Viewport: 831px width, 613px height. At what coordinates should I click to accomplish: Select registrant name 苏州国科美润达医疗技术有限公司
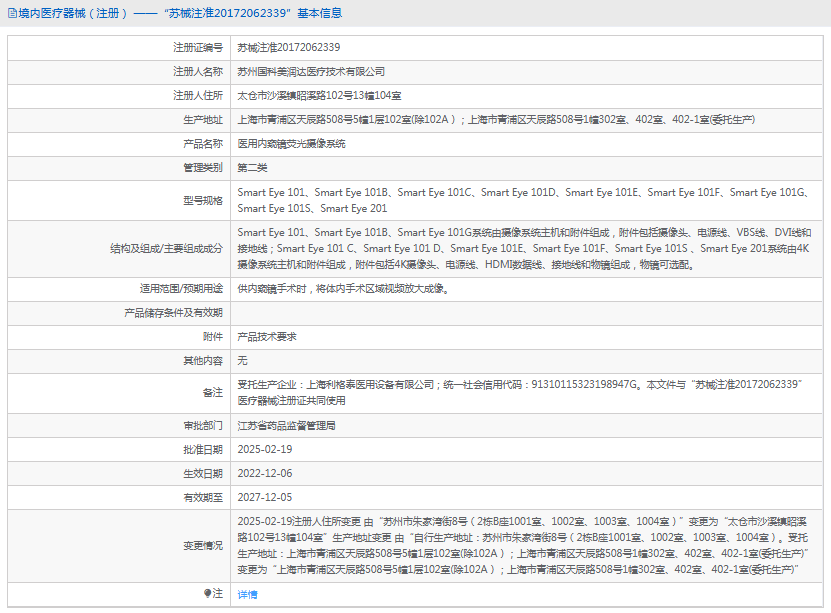(311, 72)
